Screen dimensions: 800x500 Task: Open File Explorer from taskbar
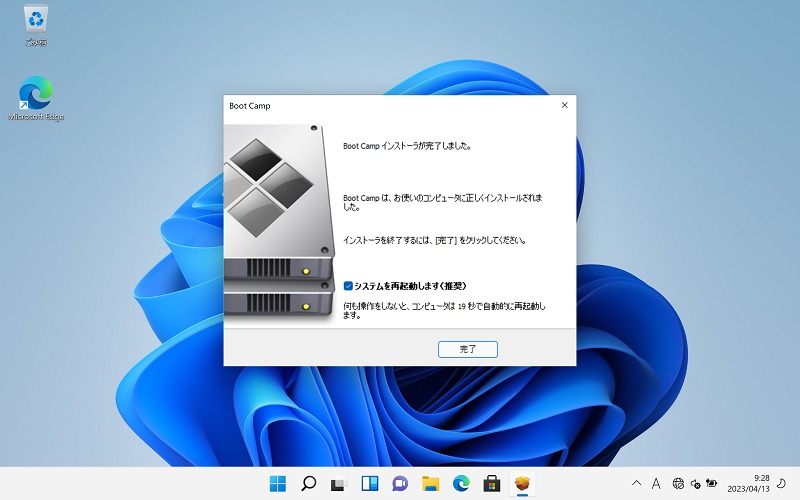(x=431, y=483)
